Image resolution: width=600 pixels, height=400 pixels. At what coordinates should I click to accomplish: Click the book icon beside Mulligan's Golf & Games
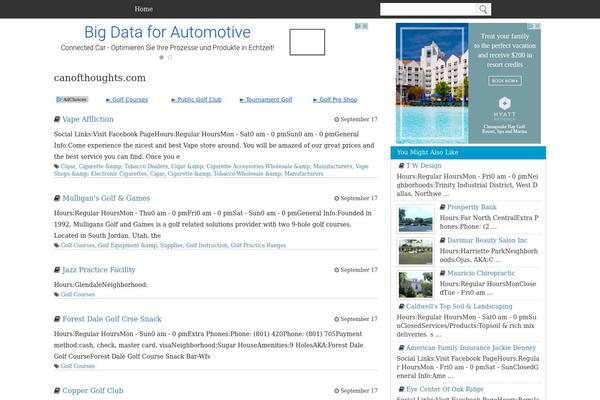(x=57, y=198)
